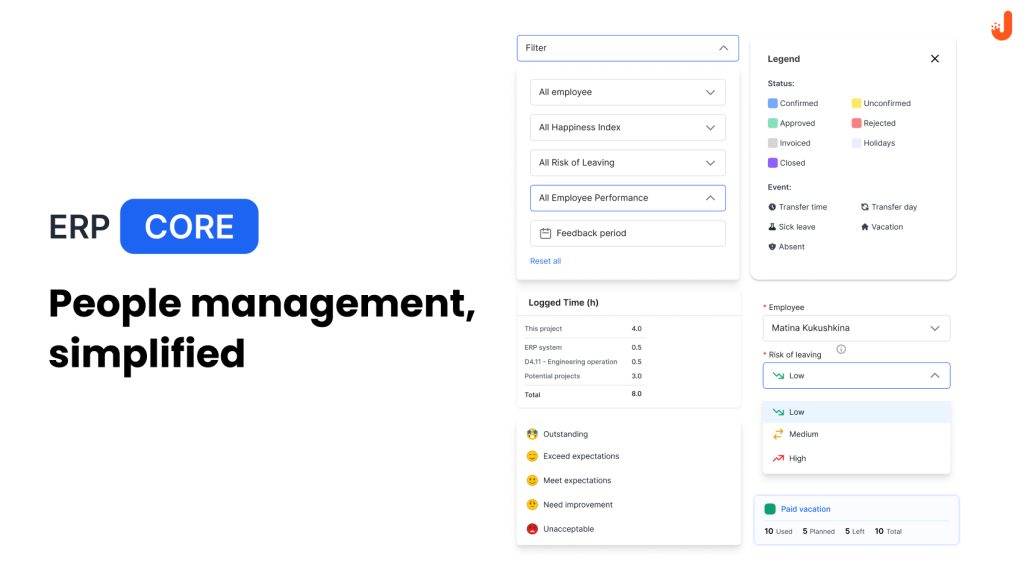Viewport: 1024px width, 578px height.
Task: Open the All Happiness Index dropdown
Action: (627, 127)
